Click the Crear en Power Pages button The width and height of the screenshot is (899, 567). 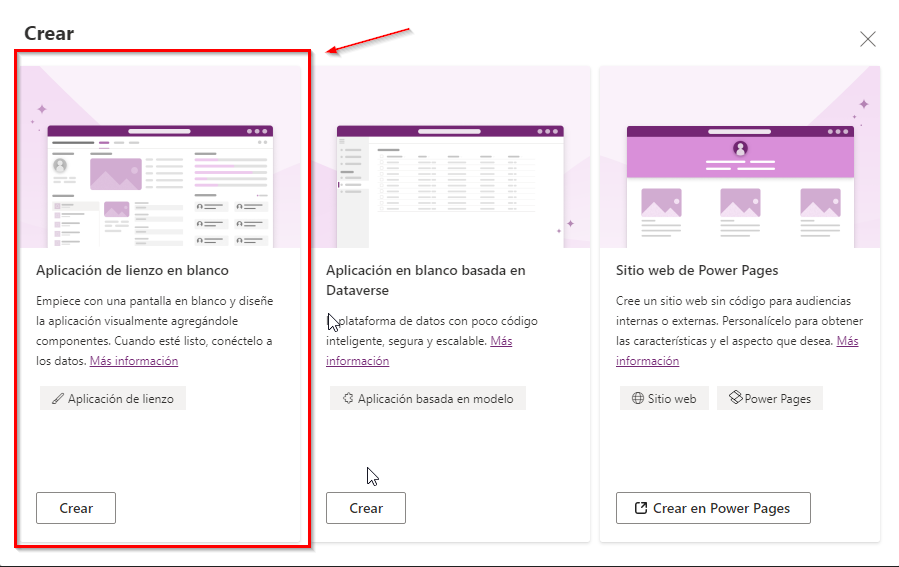[713, 508]
